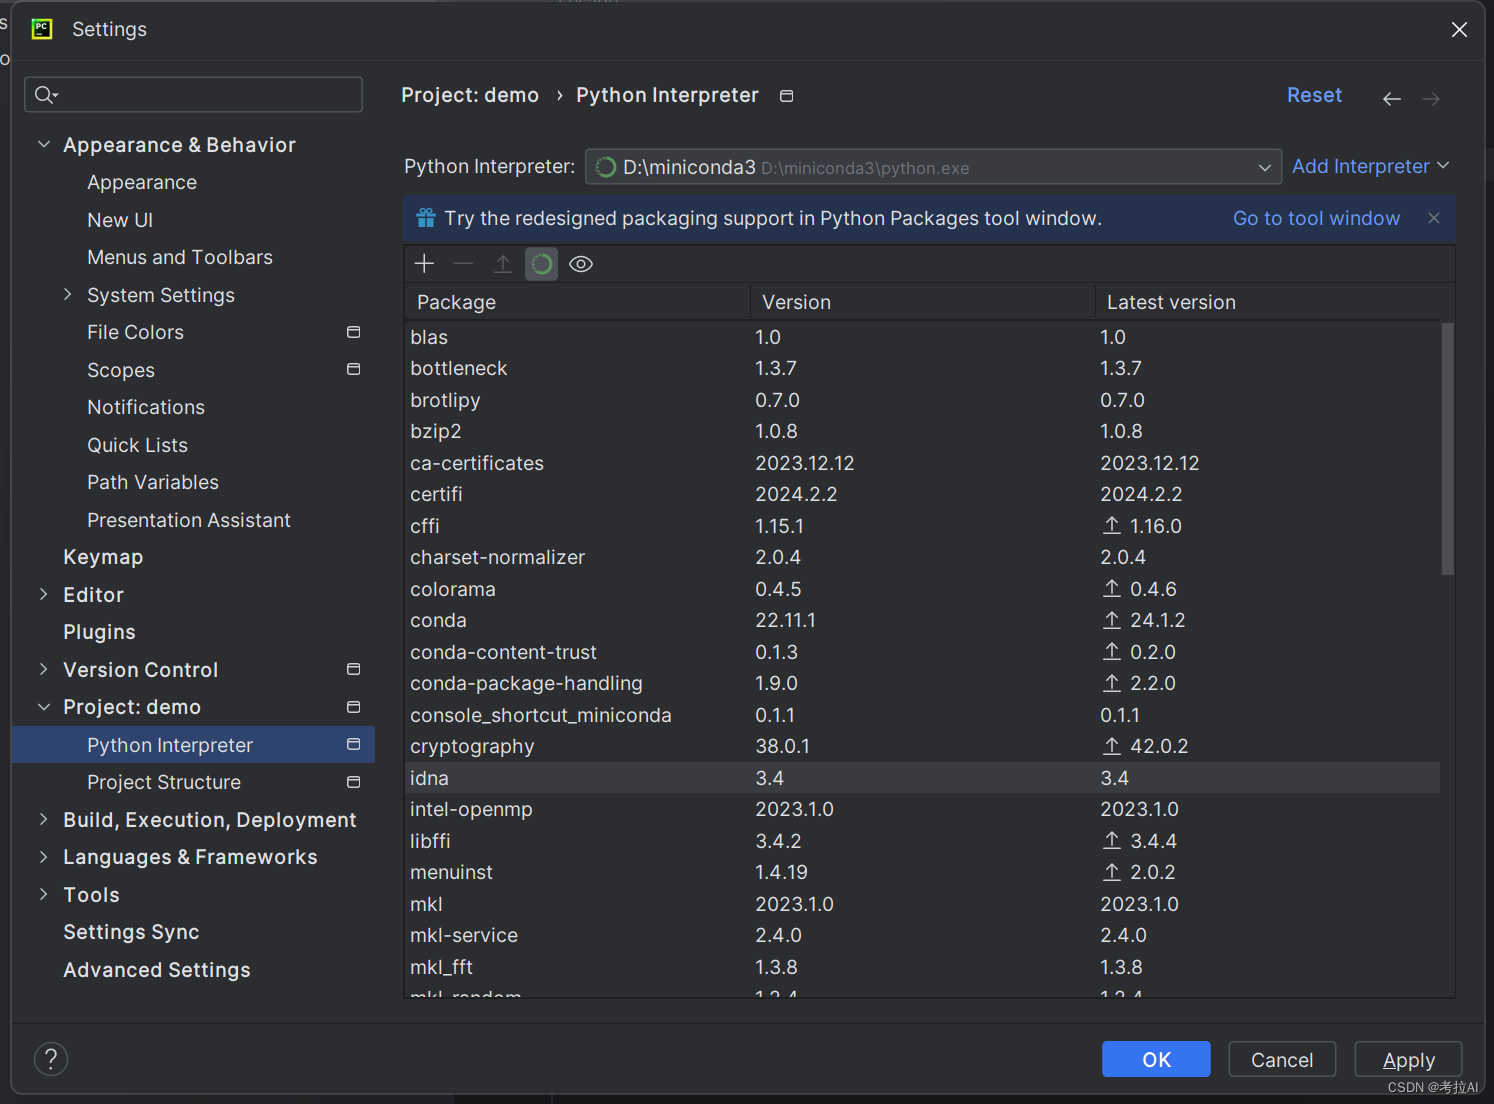Viewport: 1494px width, 1104px height.
Task: Collapse Appearance & Behavior section
Action: (44, 145)
